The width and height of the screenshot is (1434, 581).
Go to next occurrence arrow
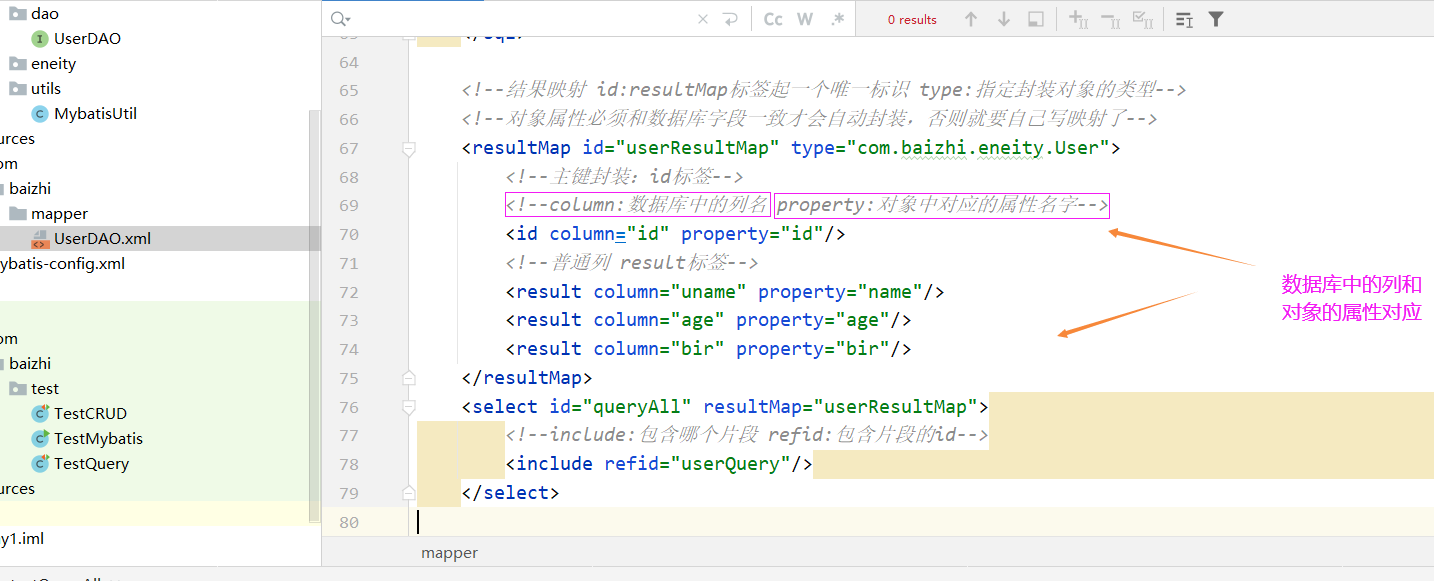pos(1003,19)
